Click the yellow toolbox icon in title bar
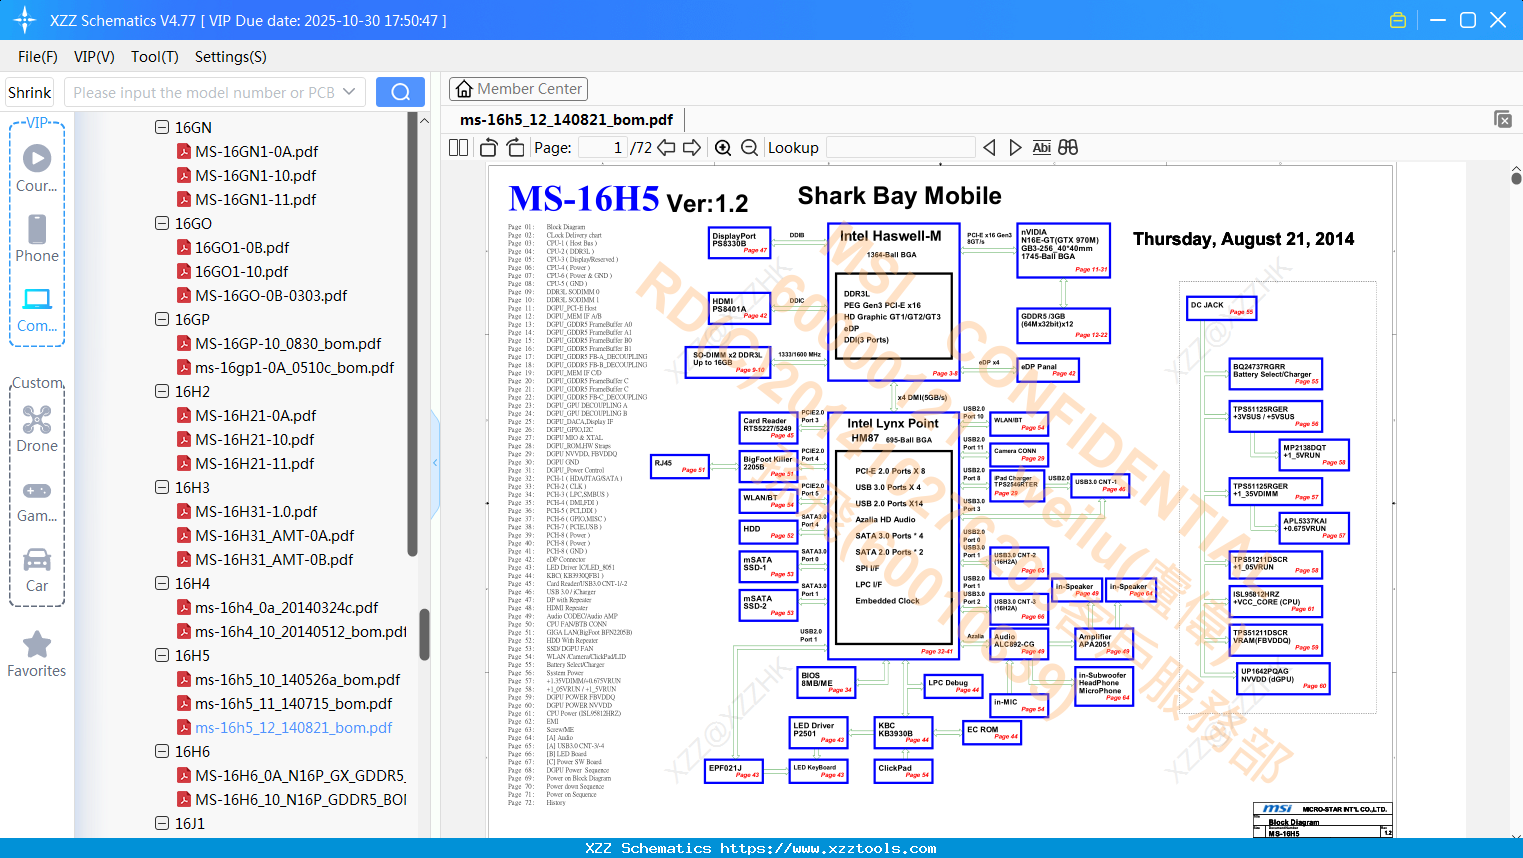 (x=1398, y=20)
